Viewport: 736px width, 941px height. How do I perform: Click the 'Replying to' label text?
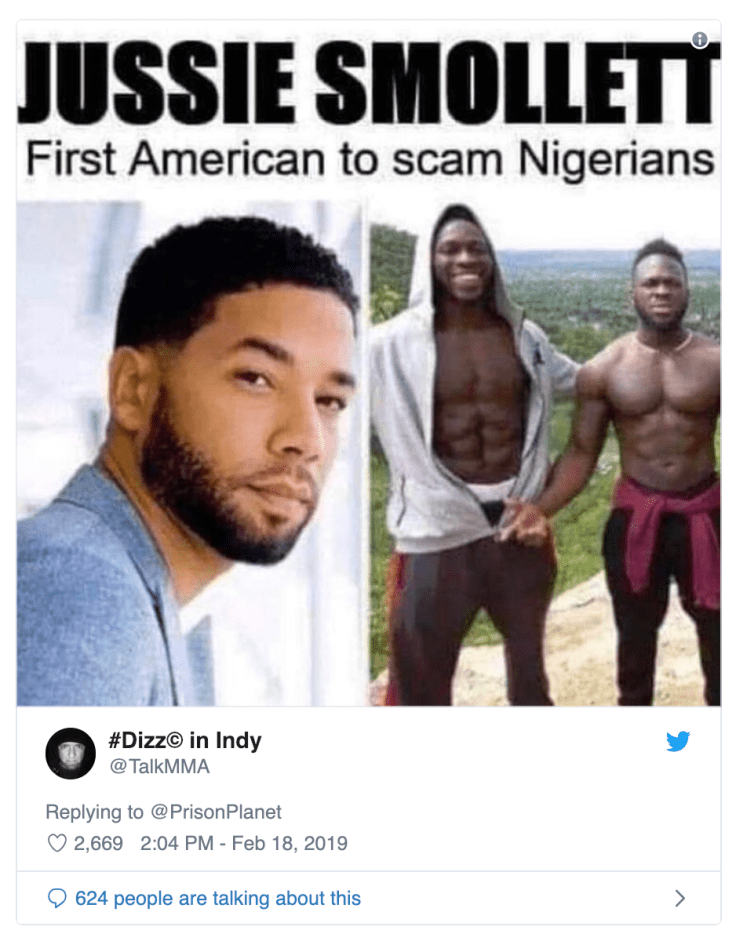click(94, 812)
